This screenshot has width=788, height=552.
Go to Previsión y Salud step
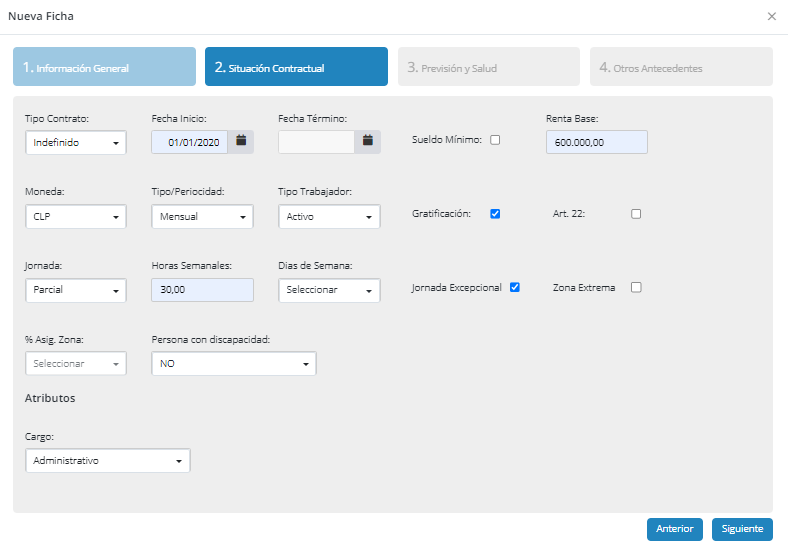point(489,67)
